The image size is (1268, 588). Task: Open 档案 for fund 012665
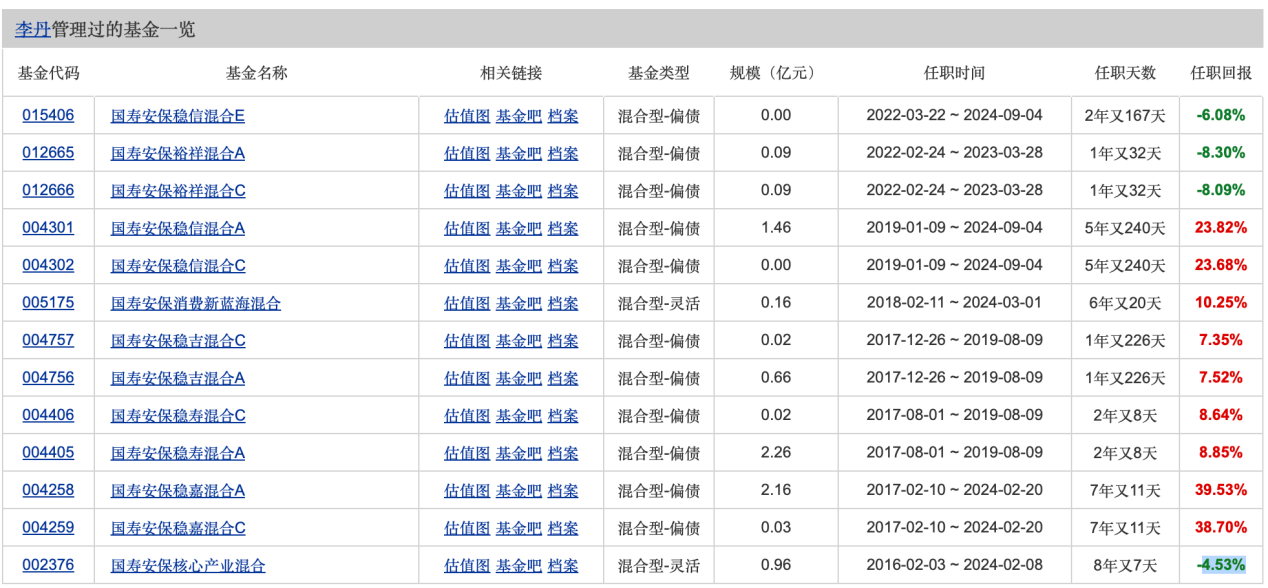(563, 153)
